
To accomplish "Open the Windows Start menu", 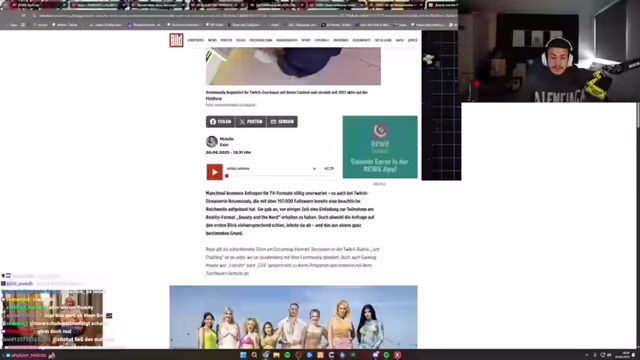I will coord(243,355).
